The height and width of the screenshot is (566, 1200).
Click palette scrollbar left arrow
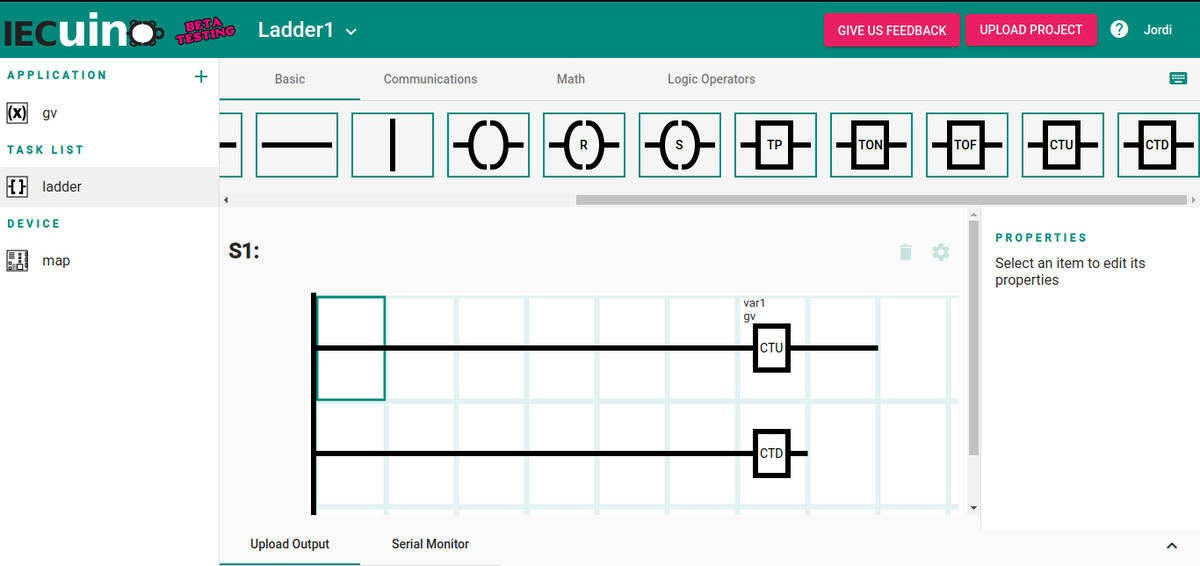(x=225, y=200)
